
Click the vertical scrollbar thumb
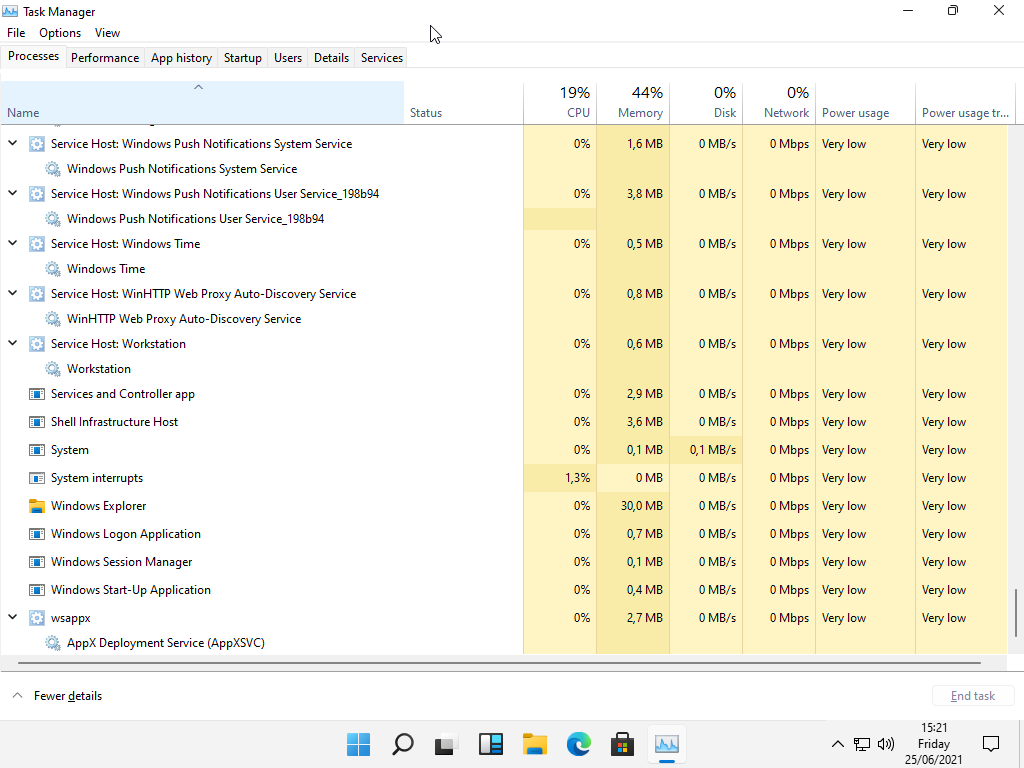pyautogui.click(x=1016, y=612)
